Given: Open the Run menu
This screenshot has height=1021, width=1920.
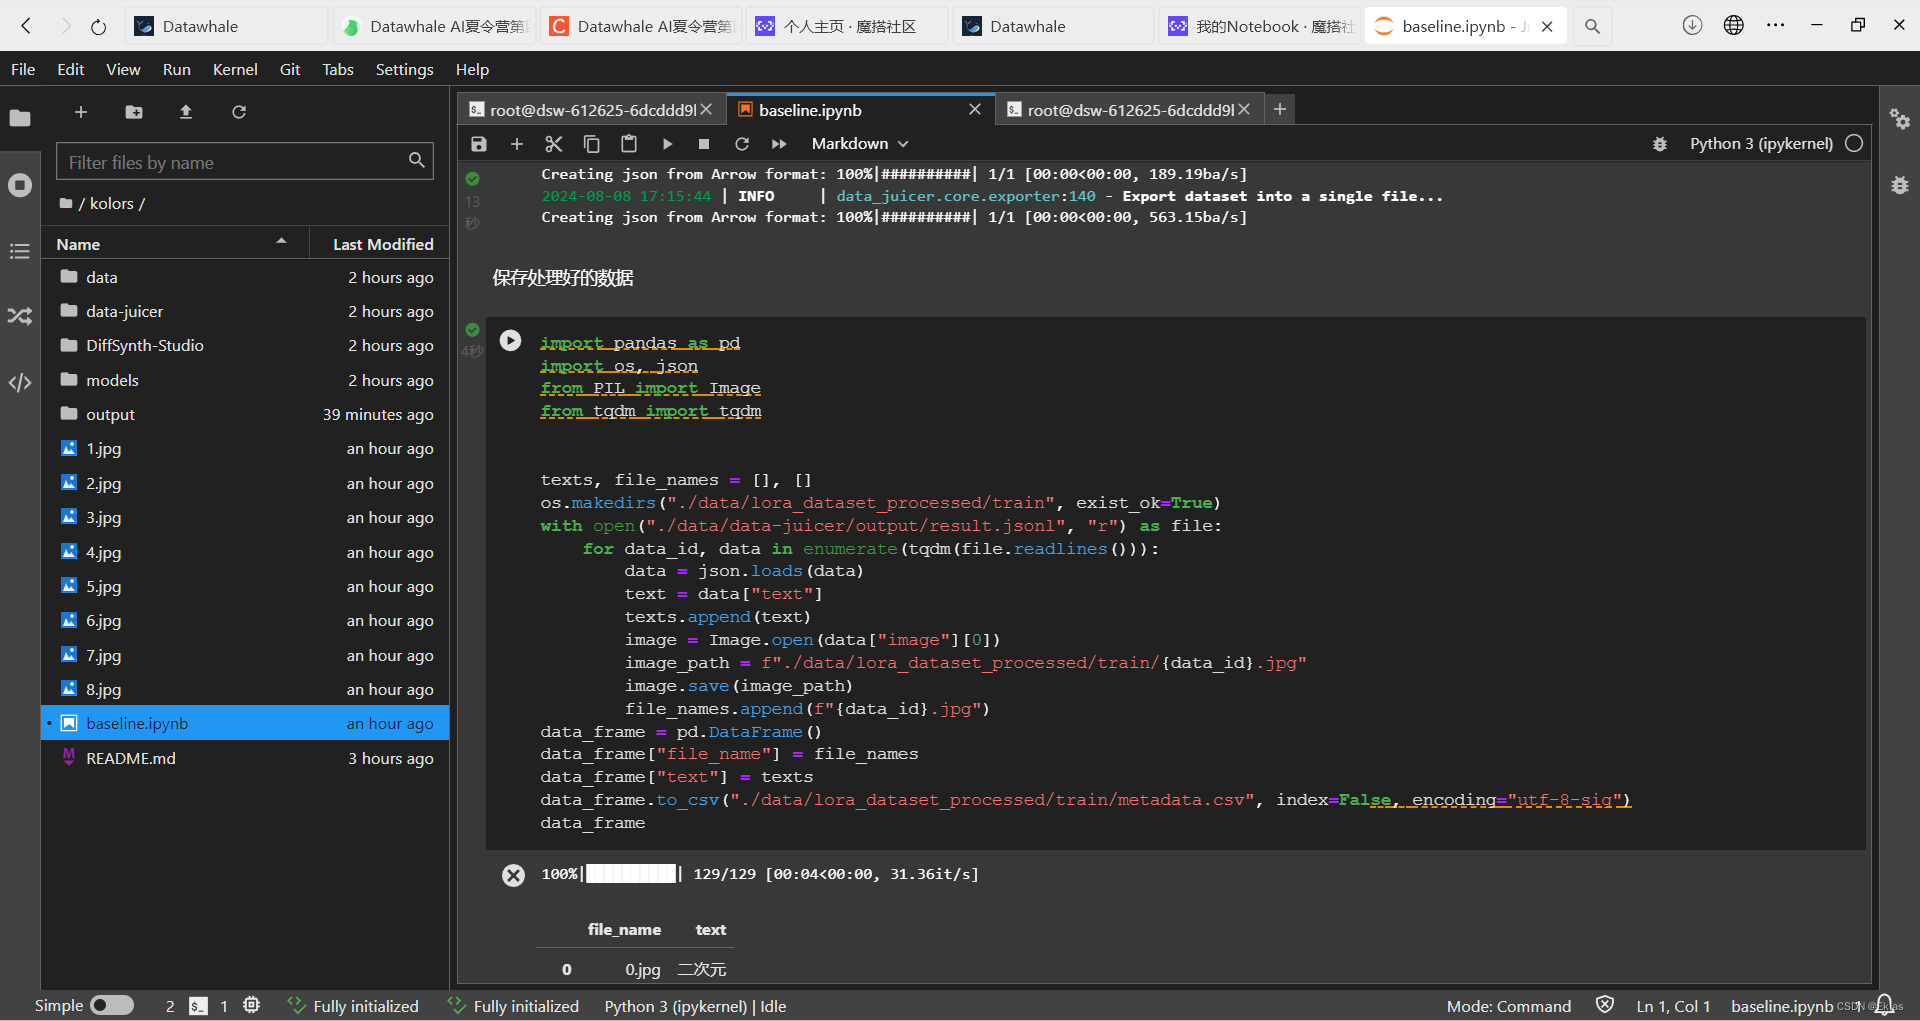Looking at the screenshot, I should (177, 69).
